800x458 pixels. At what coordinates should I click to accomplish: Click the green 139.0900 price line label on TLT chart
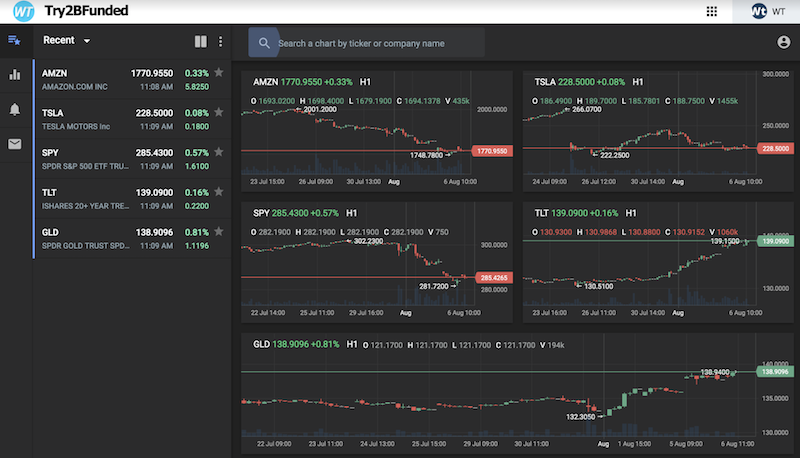click(775, 241)
